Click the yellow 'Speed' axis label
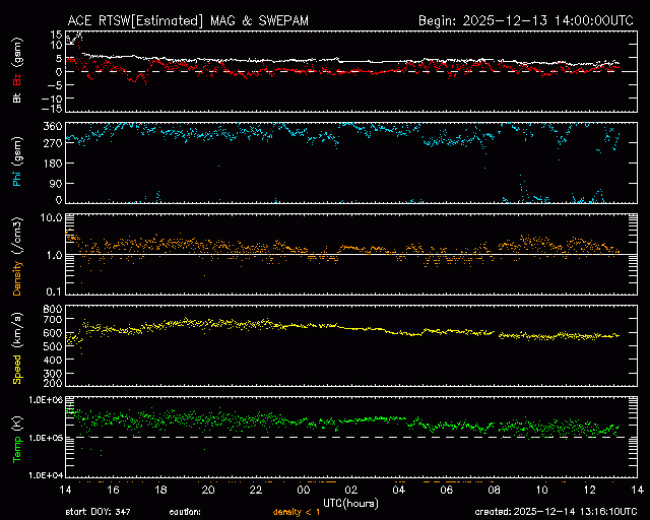 pos(17,369)
